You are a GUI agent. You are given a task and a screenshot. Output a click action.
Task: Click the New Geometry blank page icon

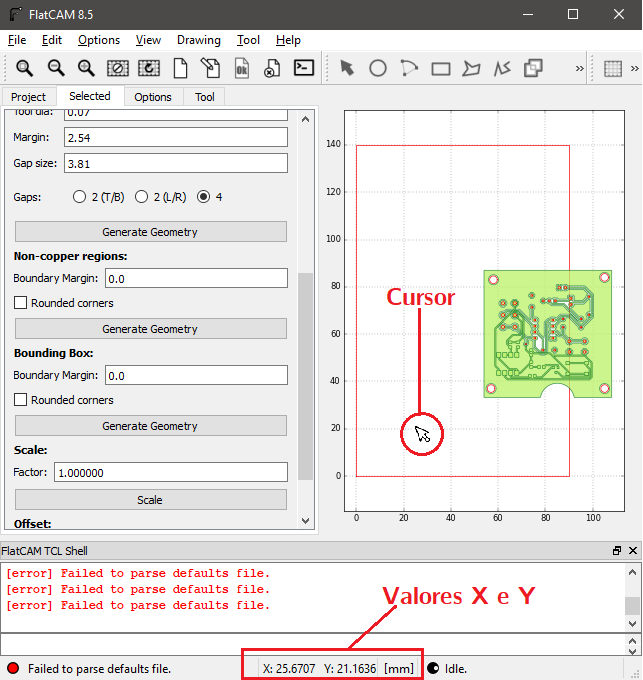(x=180, y=68)
